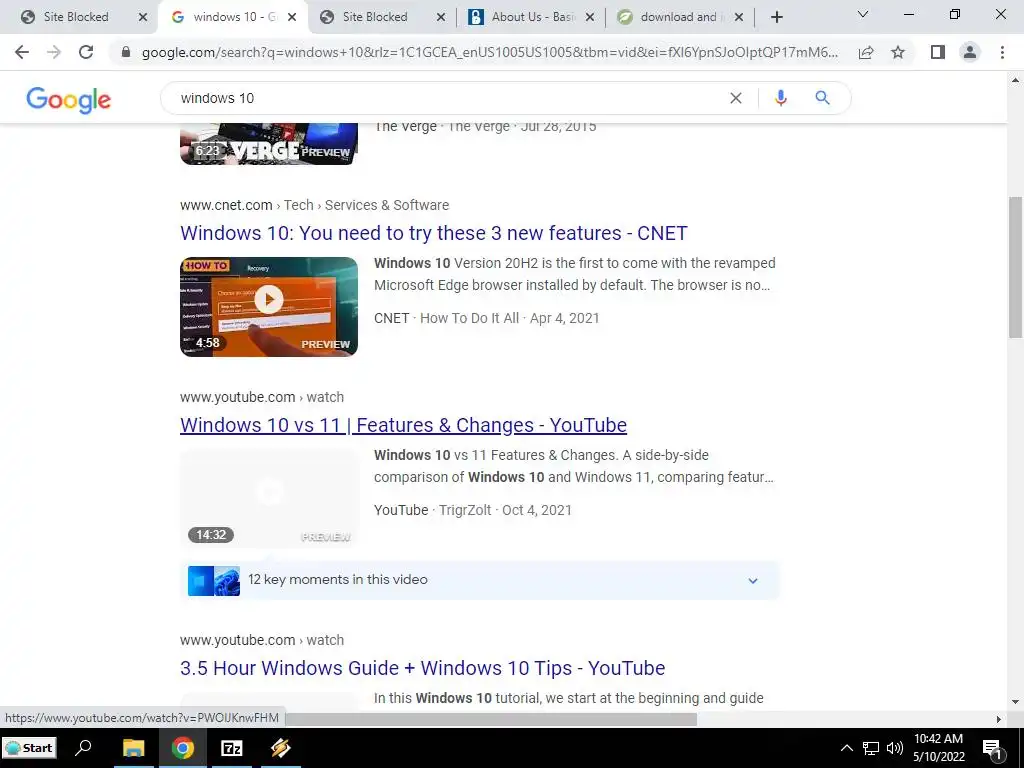
Task: Open The Verge 6:23 video thumbnail
Action: click(269, 144)
